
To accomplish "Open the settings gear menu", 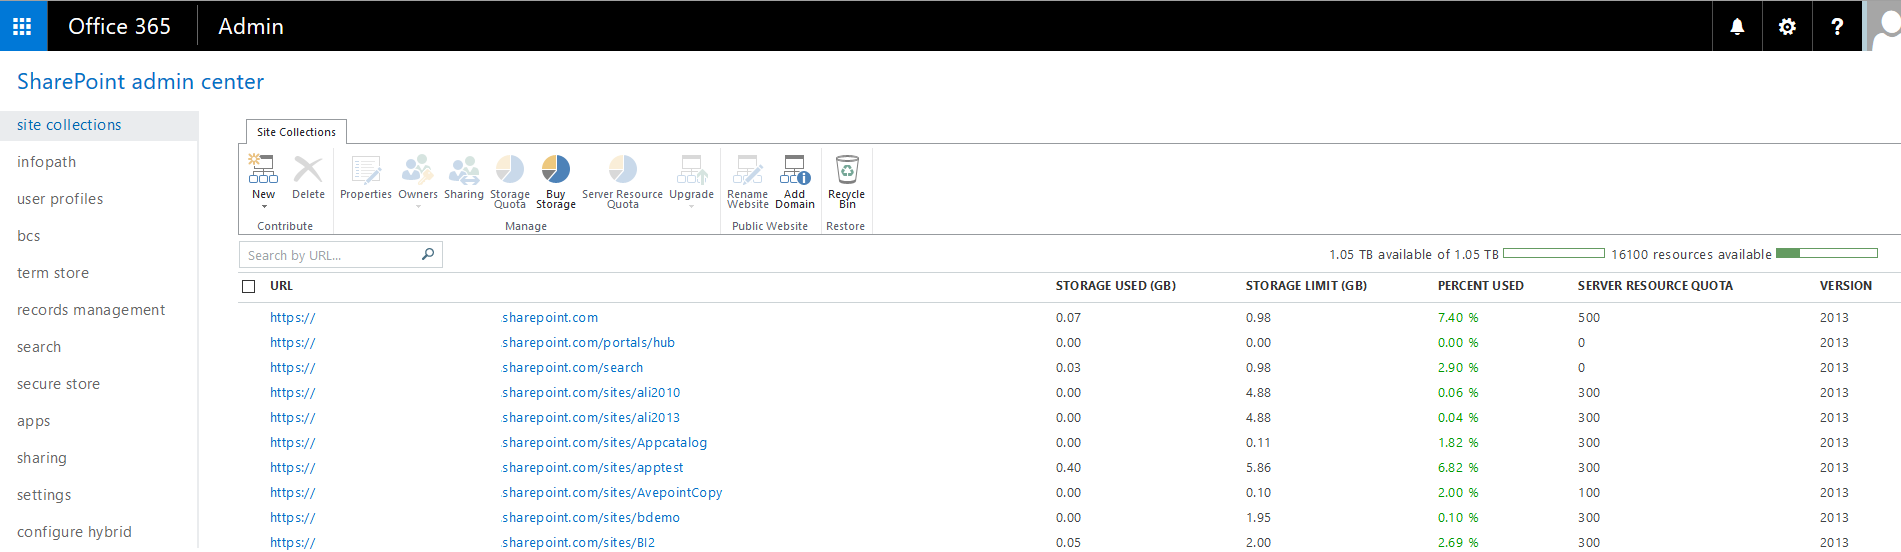I will tap(1787, 27).
